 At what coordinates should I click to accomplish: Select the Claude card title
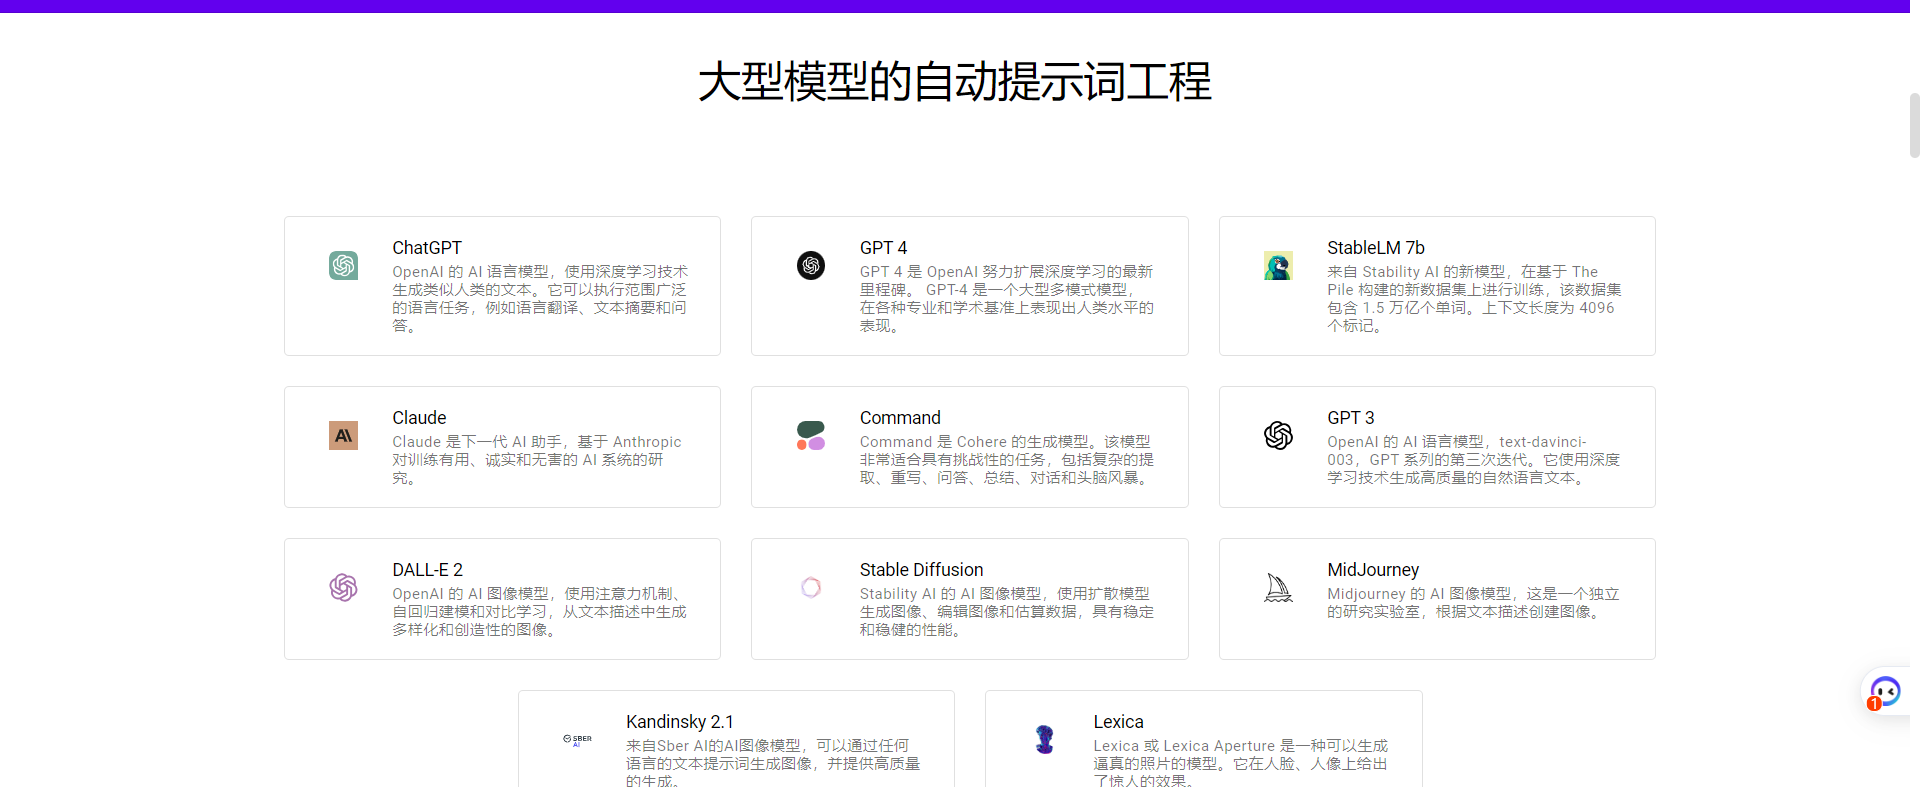pos(419,418)
